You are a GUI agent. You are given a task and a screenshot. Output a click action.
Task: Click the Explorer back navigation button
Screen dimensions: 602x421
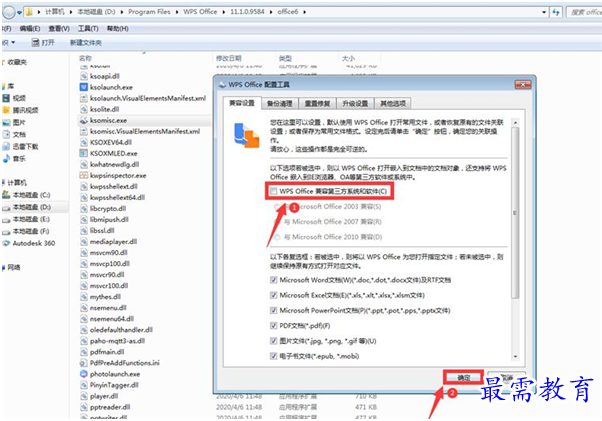point(8,12)
